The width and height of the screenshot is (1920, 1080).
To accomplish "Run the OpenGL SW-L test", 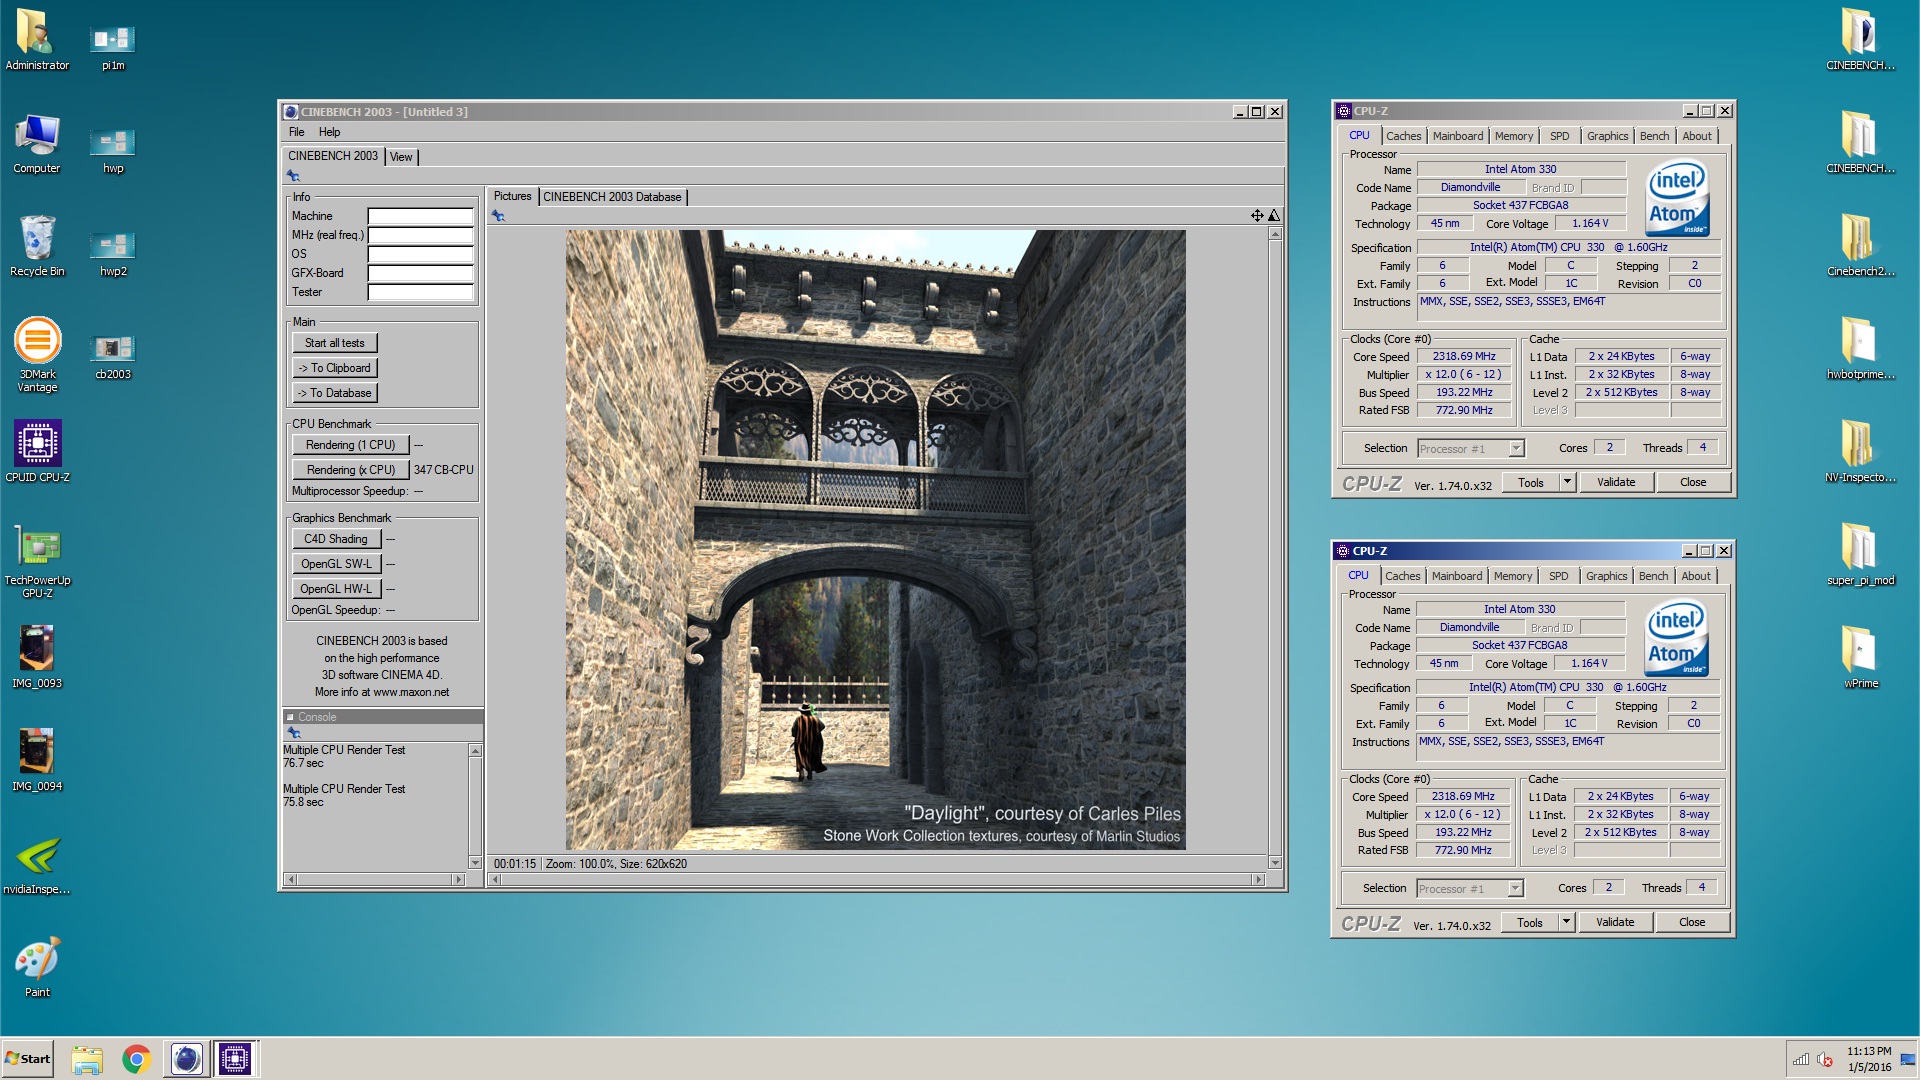I will click(337, 564).
